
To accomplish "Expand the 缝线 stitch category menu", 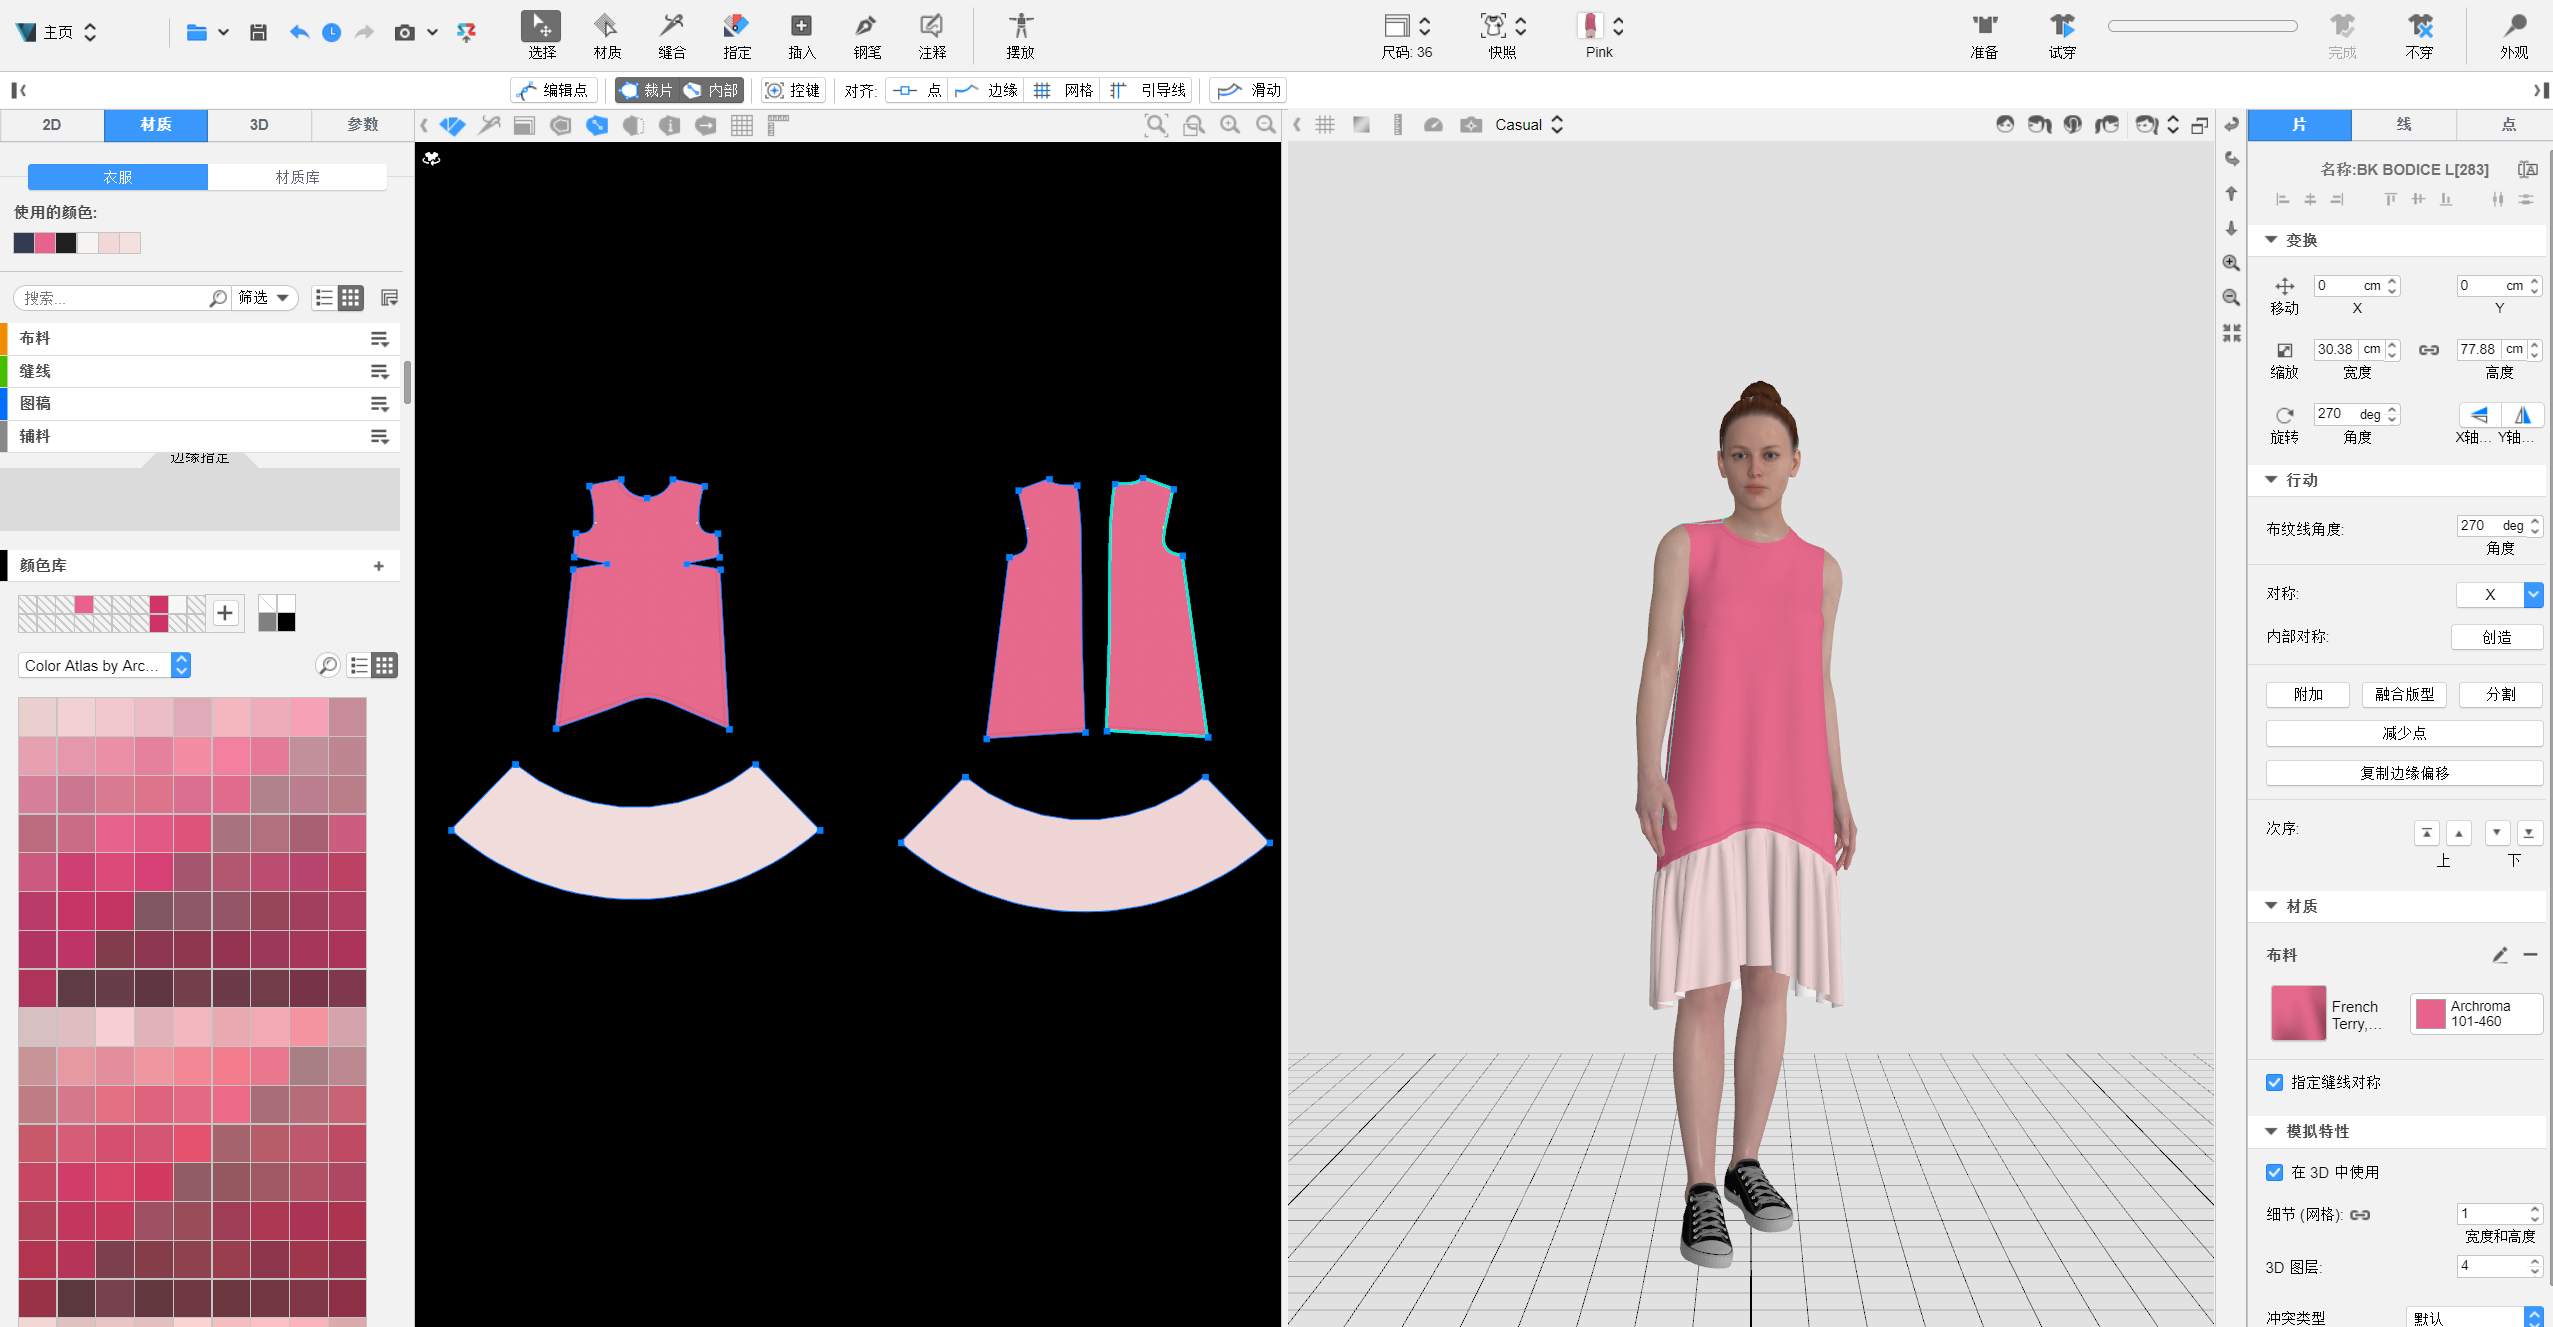I will coord(380,371).
